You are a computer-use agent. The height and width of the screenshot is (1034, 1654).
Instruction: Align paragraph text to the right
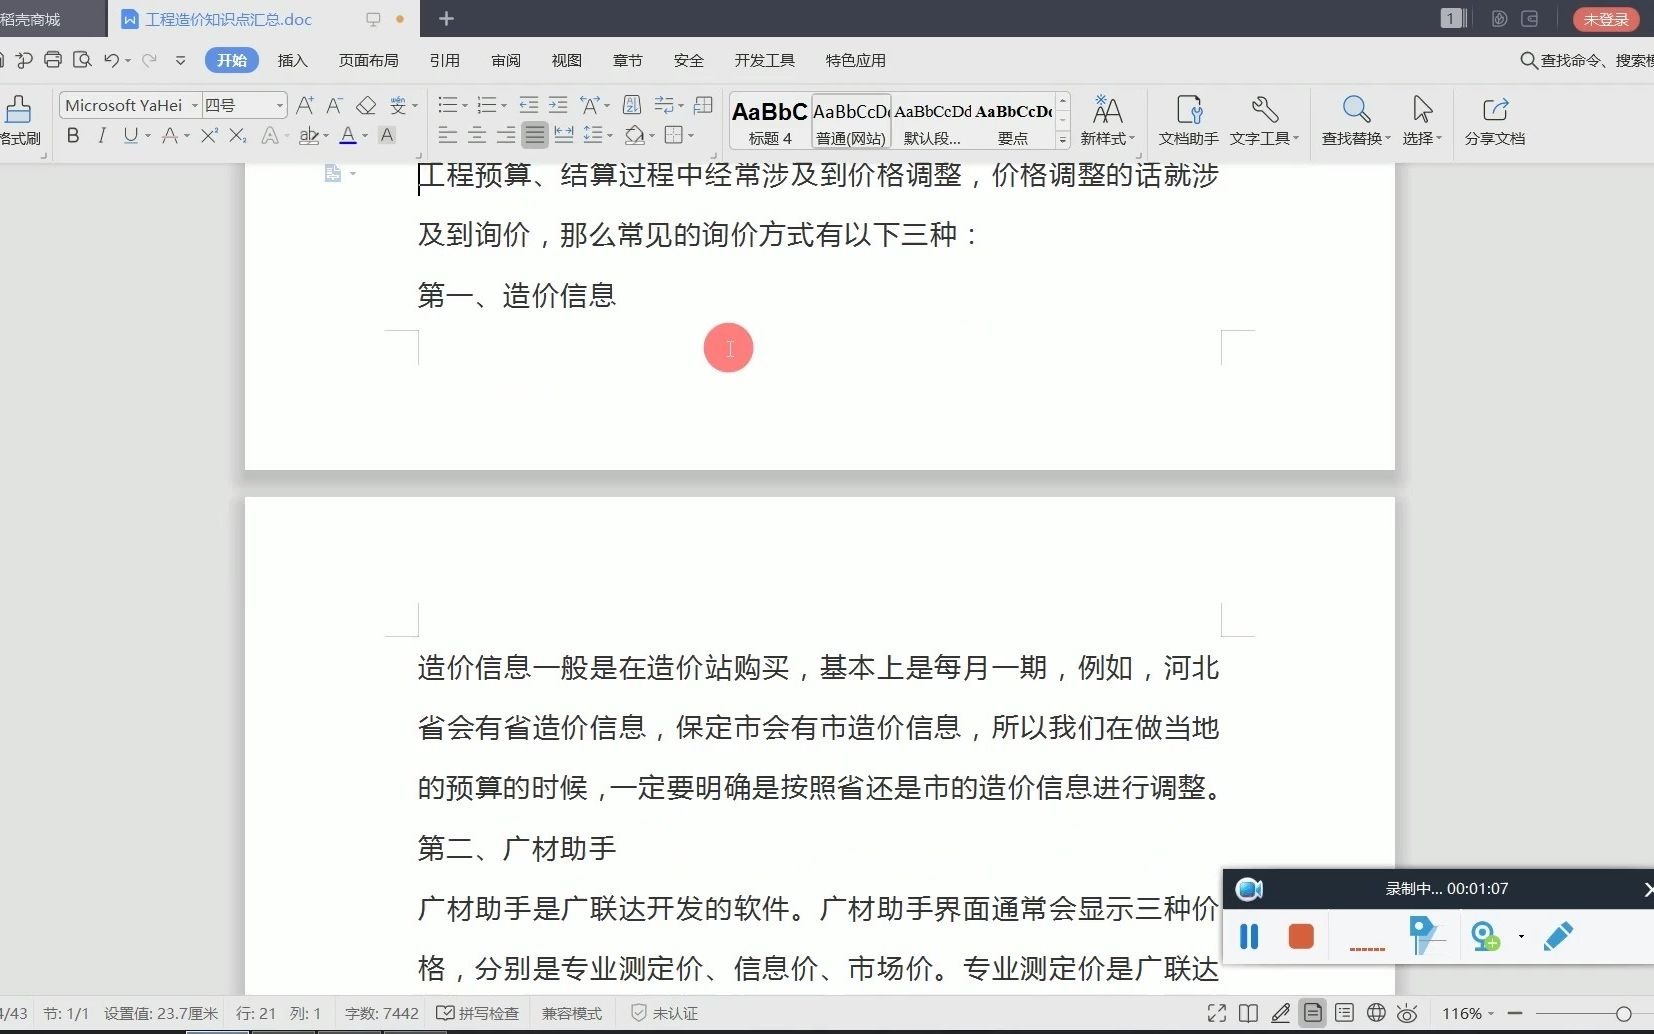[x=506, y=135]
